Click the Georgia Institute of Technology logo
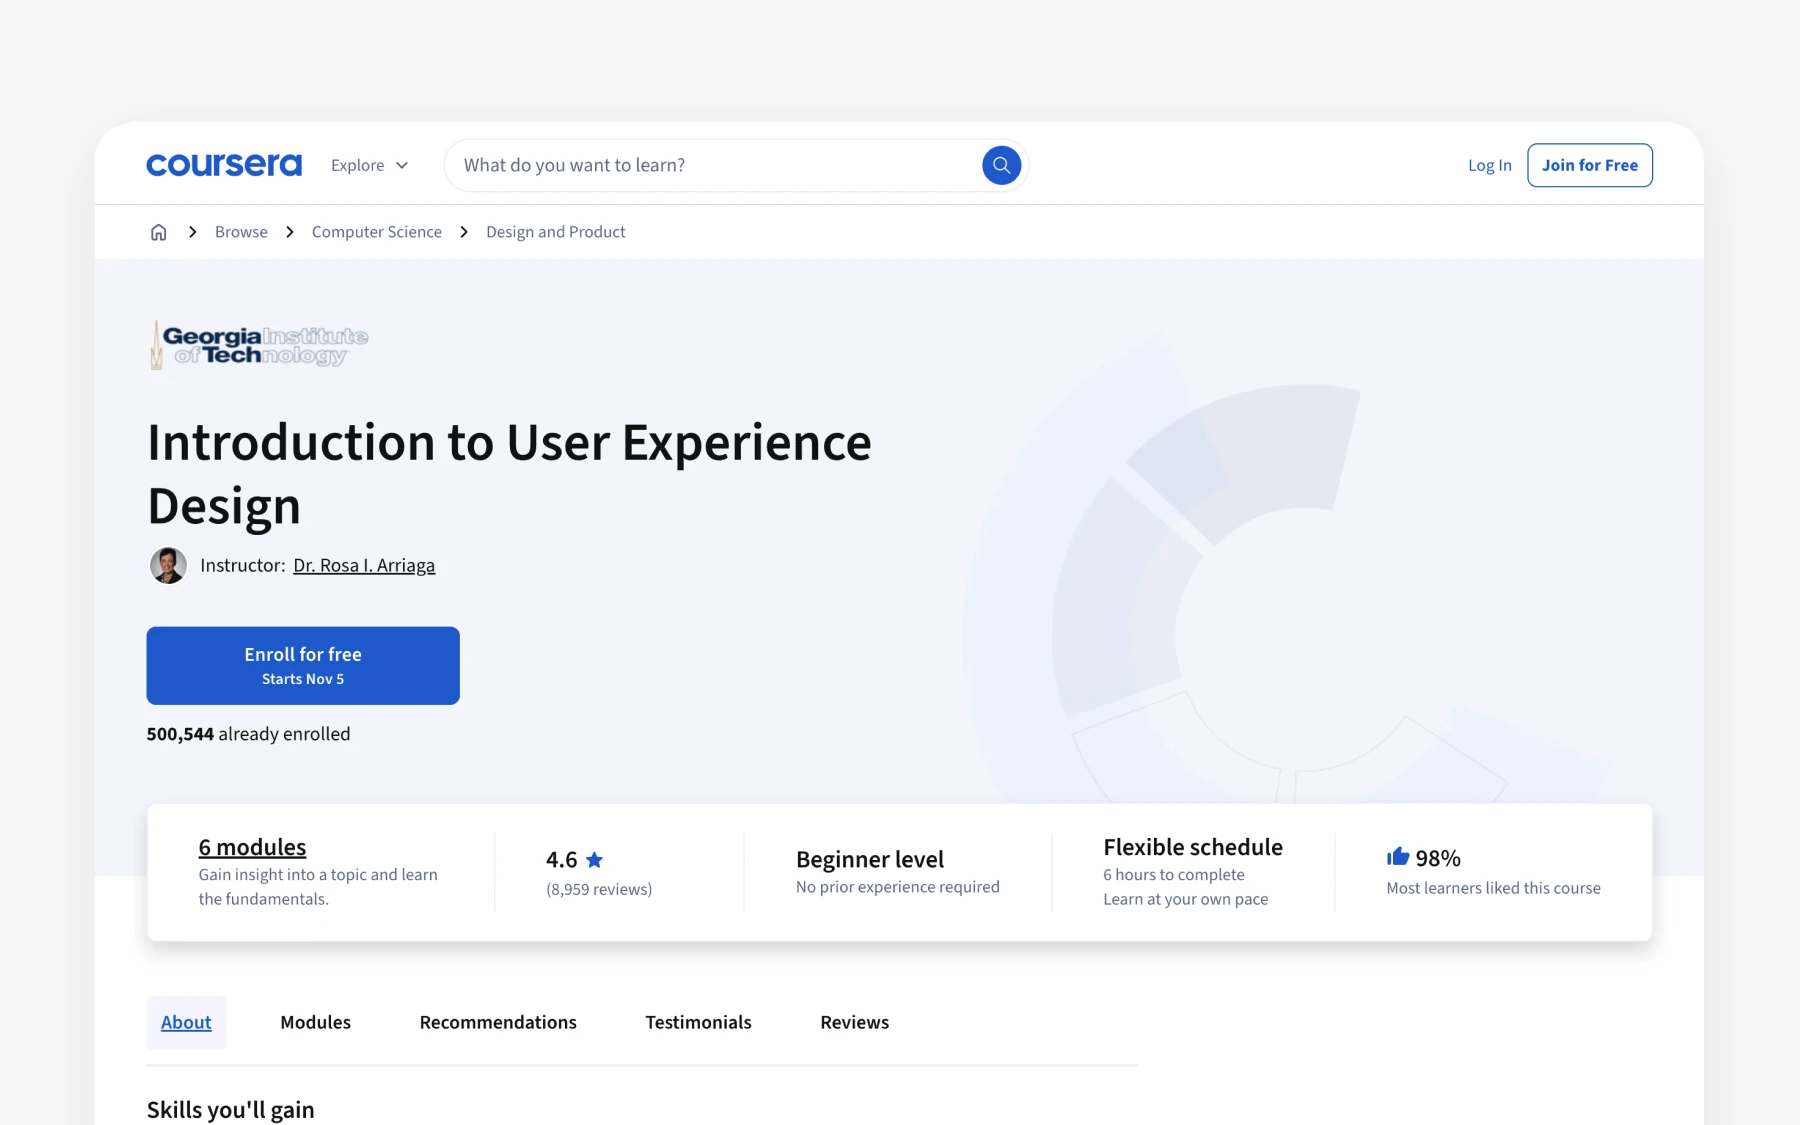This screenshot has height=1125, width=1800. pyautogui.click(x=259, y=345)
